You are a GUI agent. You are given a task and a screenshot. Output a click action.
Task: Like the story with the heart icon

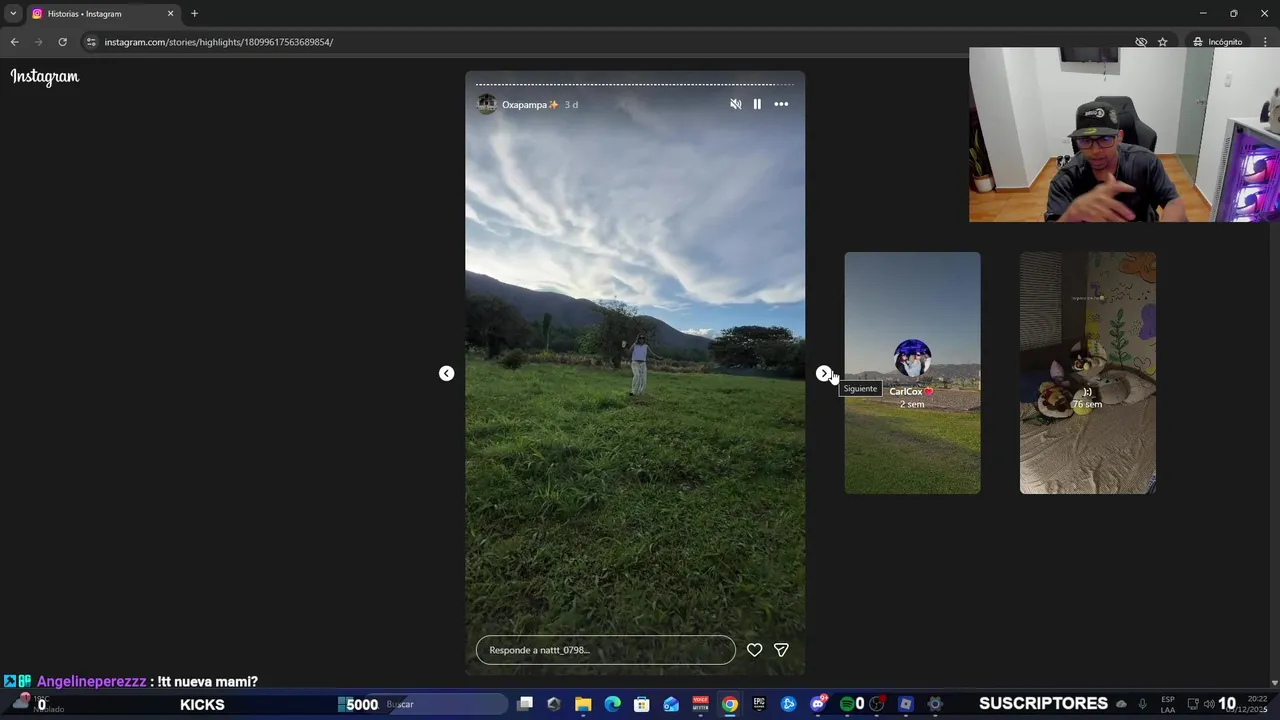coord(755,650)
